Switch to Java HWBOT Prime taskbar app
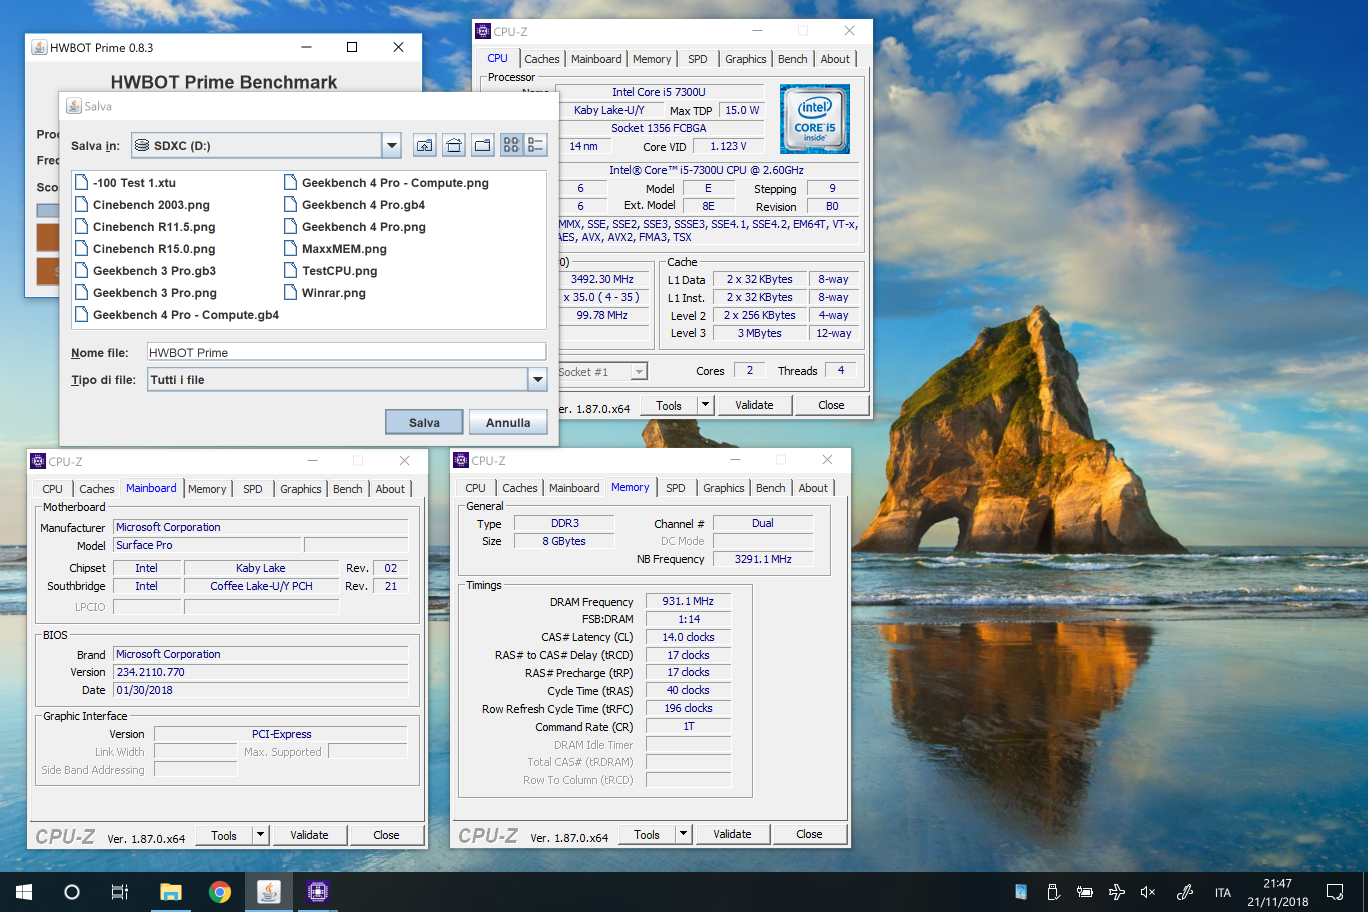Viewport: 1368px width, 912px height. point(269,892)
